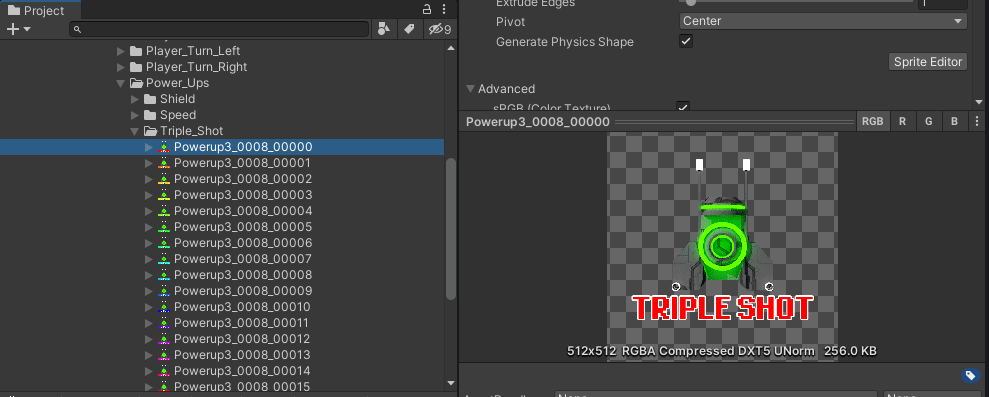The height and width of the screenshot is (397, 989).
Task: Click the Project panel lock icon
Action: [427, 9]
